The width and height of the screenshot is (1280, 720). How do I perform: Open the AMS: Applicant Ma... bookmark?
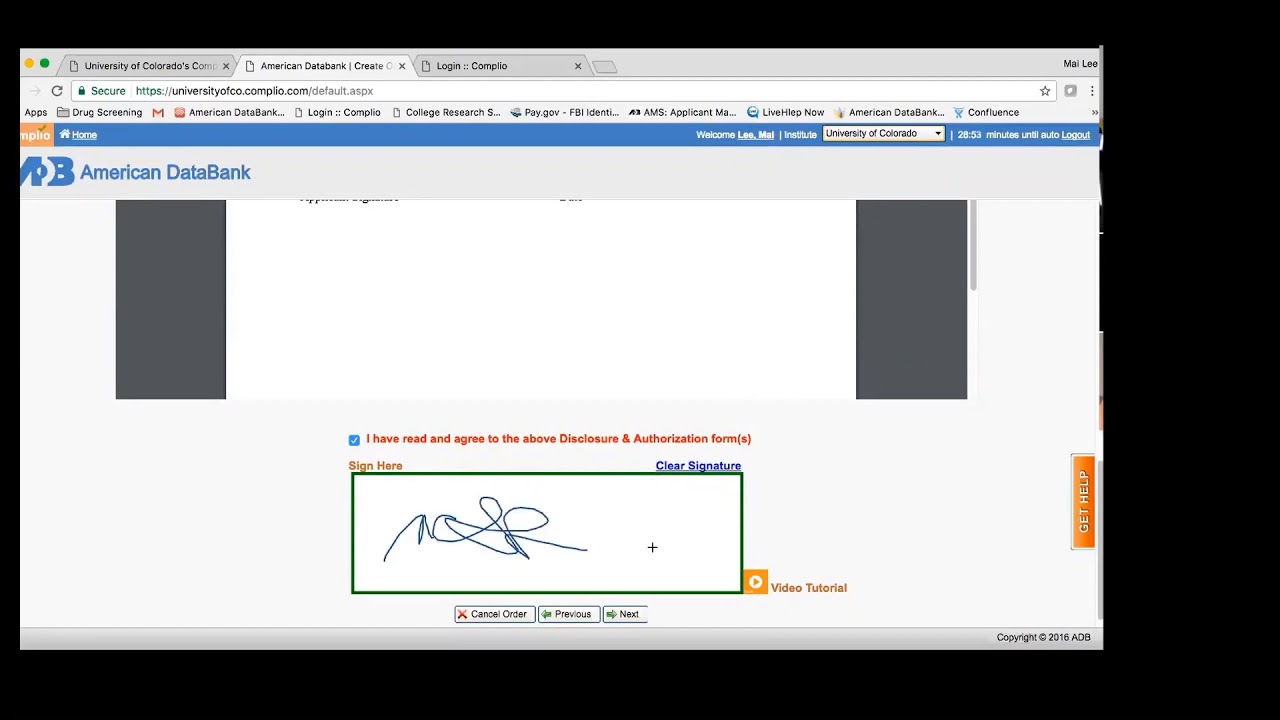[682, 113]
